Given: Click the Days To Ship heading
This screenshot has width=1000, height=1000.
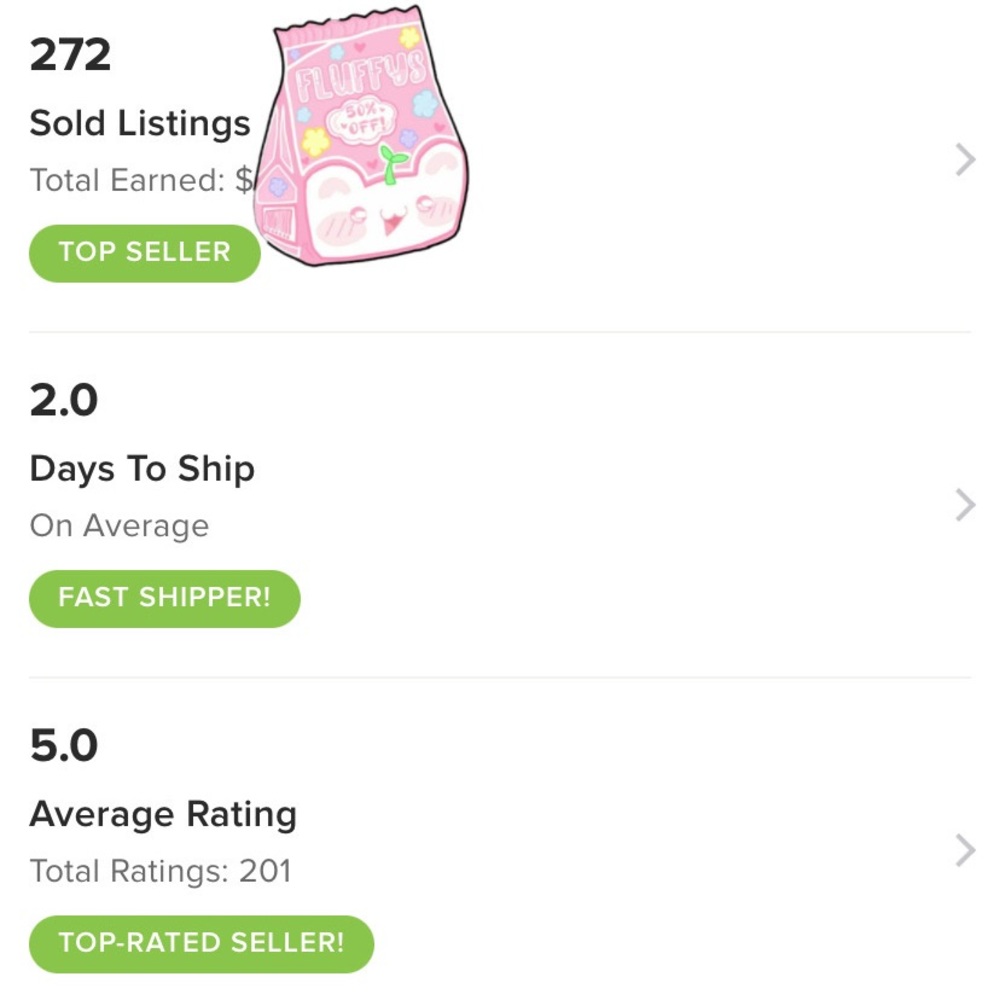Looking at the screenshot, I should point(142,468).
